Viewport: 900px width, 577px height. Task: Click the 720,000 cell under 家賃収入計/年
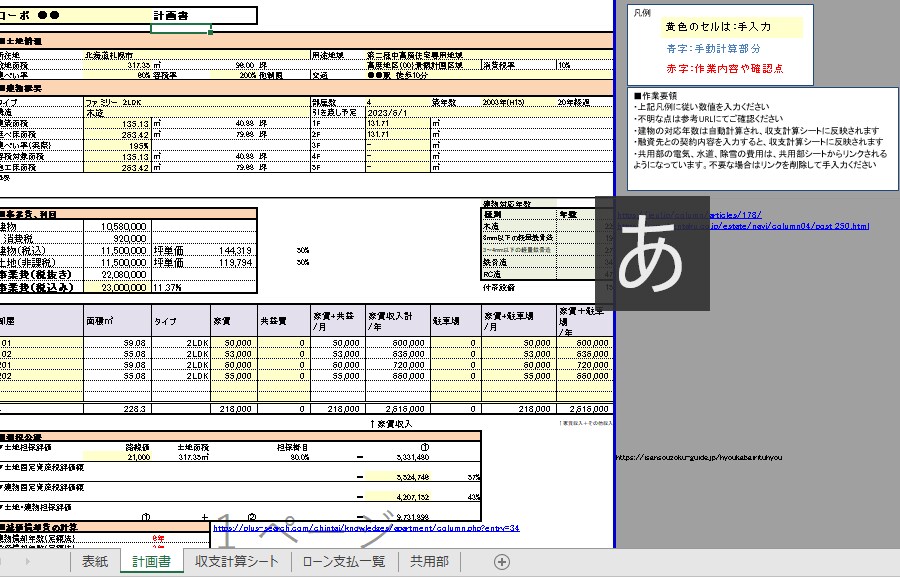click(x=398, y=365)
